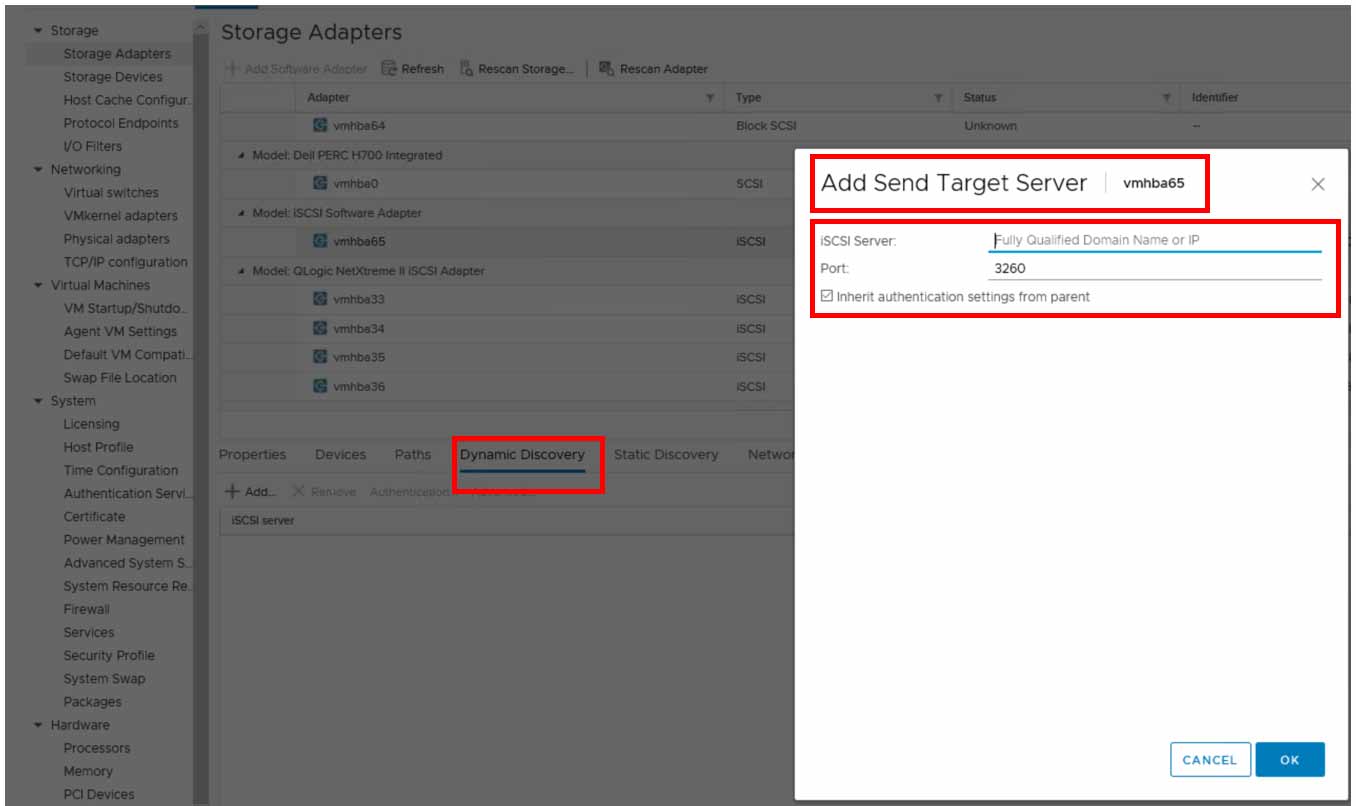Open TCP/IP configuration in sidebar

125,262
